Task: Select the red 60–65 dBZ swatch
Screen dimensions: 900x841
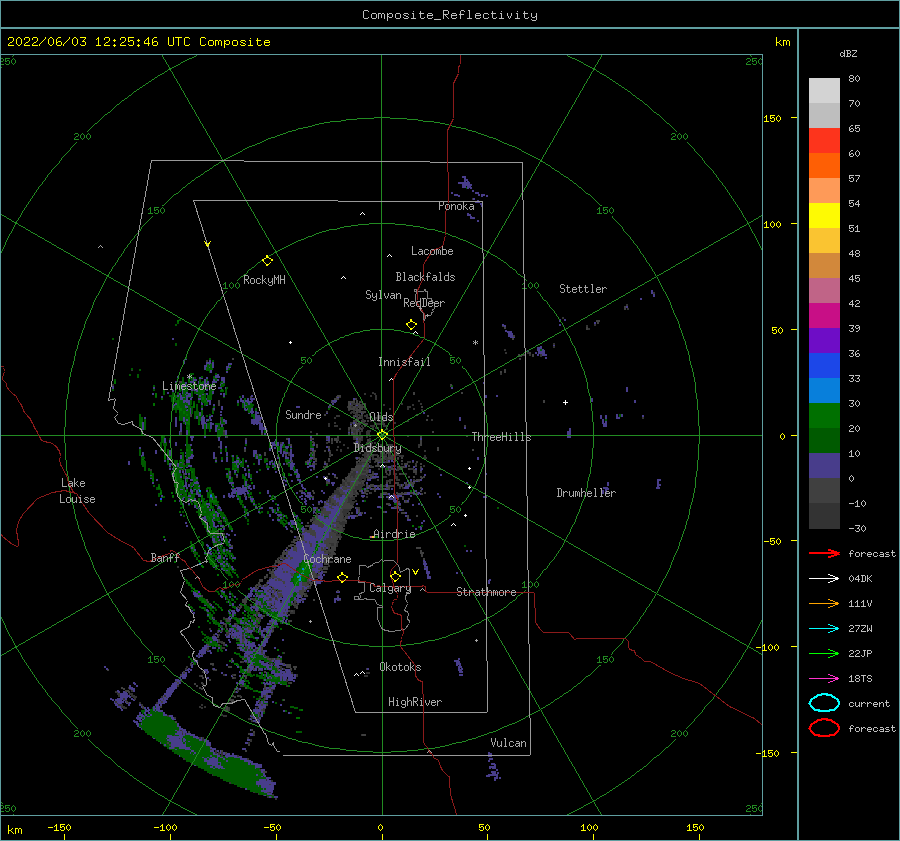Action: [824, 141]
